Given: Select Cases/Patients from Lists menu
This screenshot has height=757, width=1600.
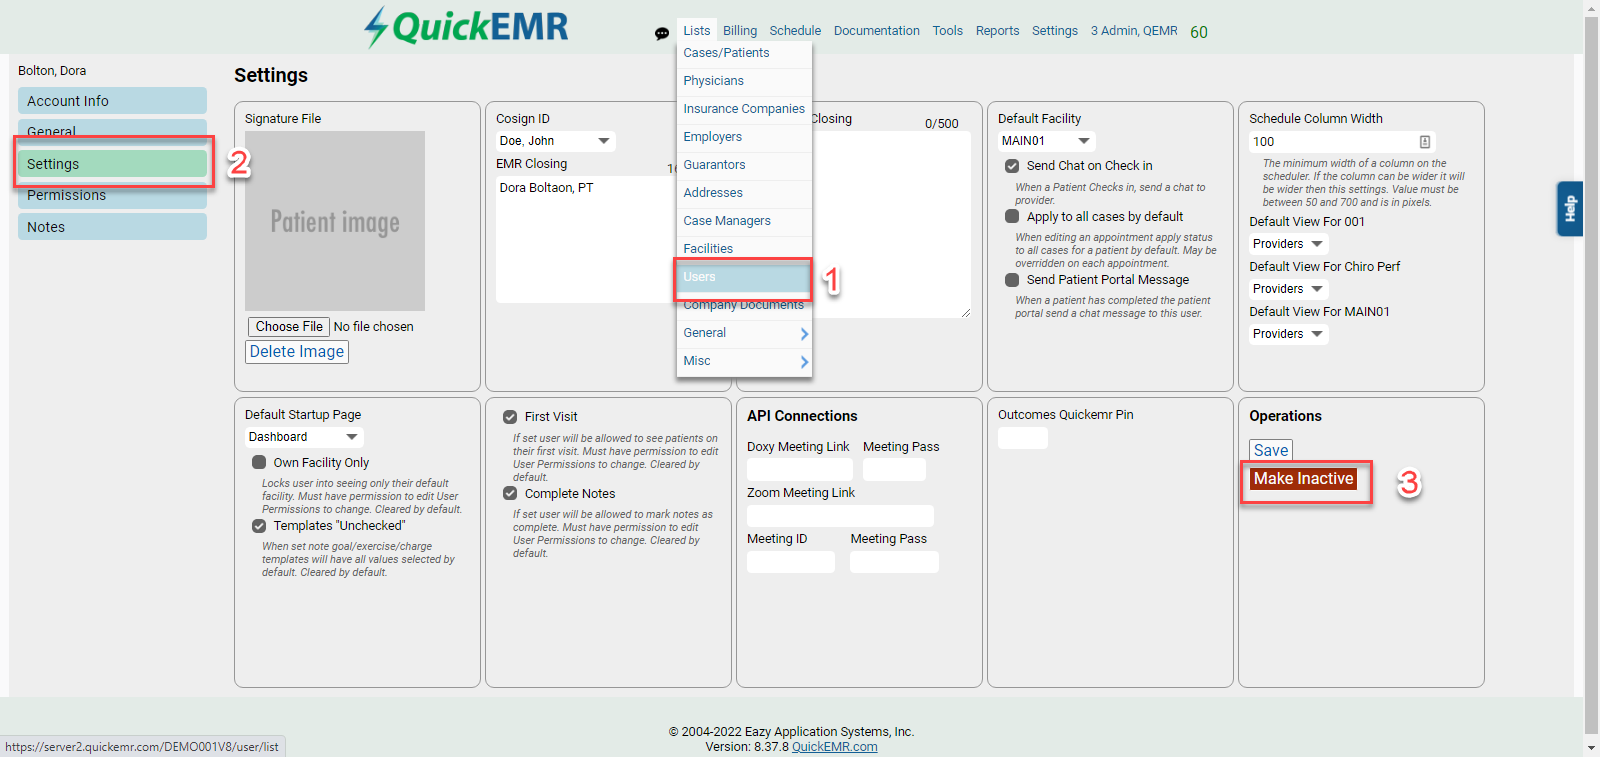Looking at the screenshot, I should coord(744,53).
